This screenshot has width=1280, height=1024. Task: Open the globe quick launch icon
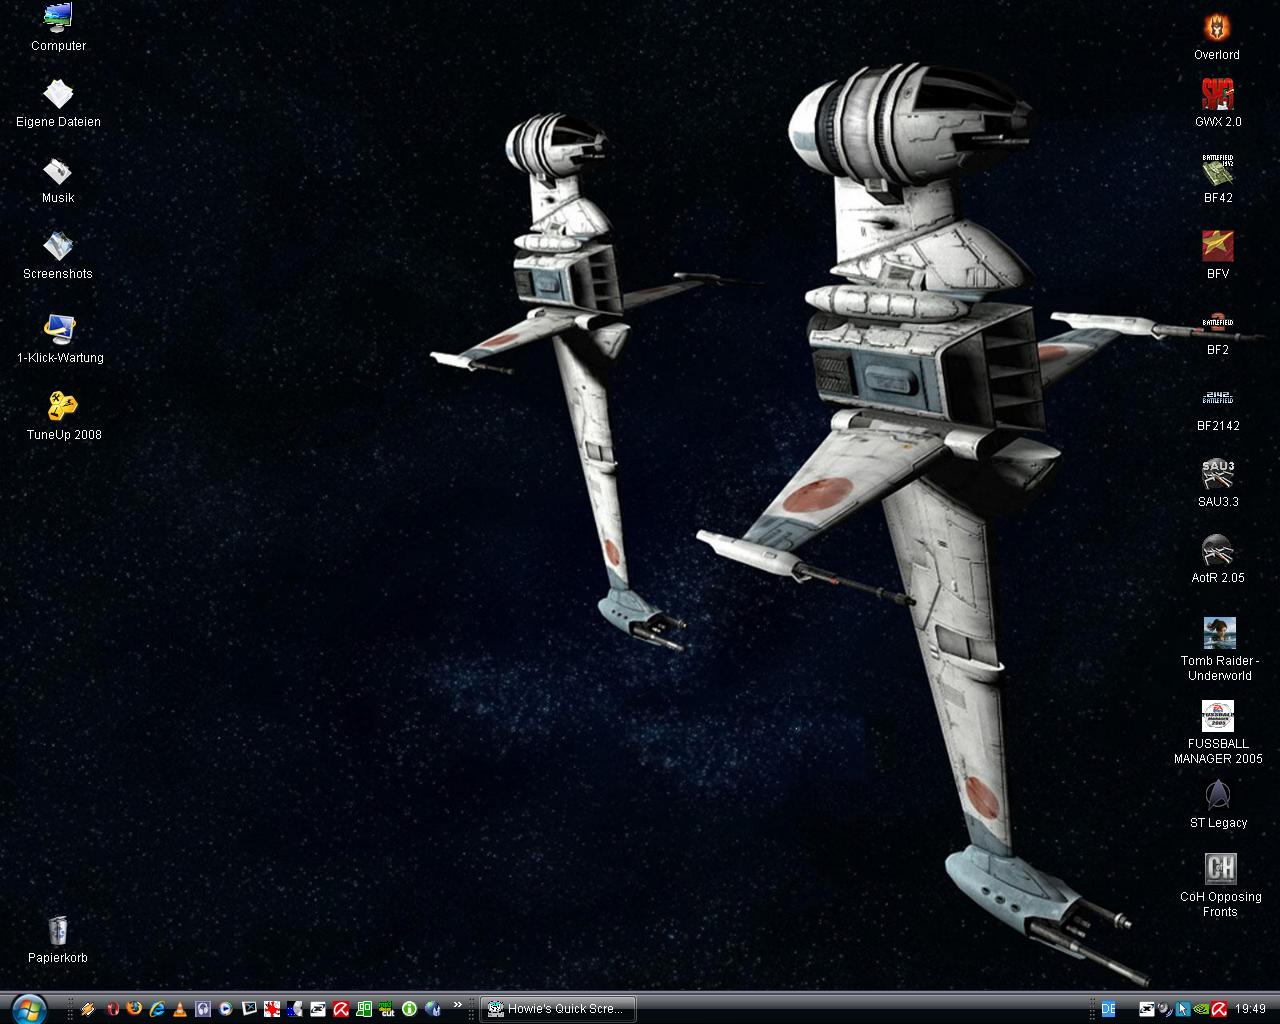click(x=432, y=1009)
